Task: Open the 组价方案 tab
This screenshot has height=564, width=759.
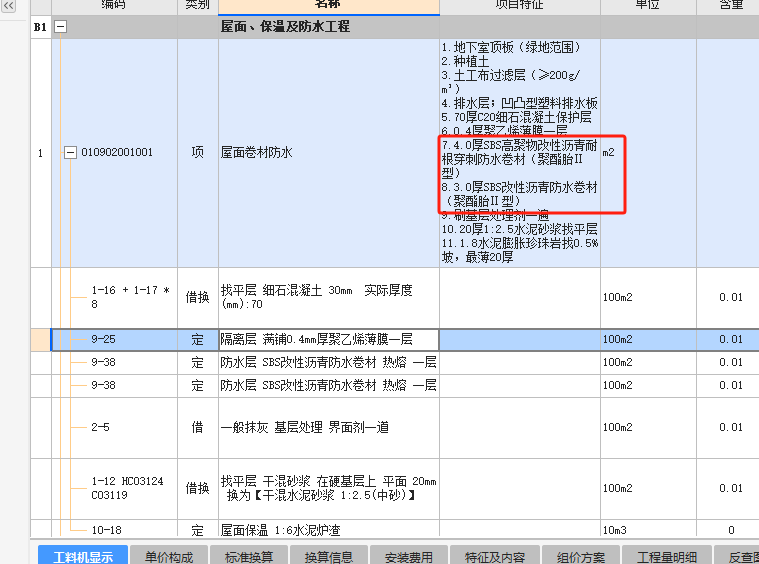Action: coord(580,556)
